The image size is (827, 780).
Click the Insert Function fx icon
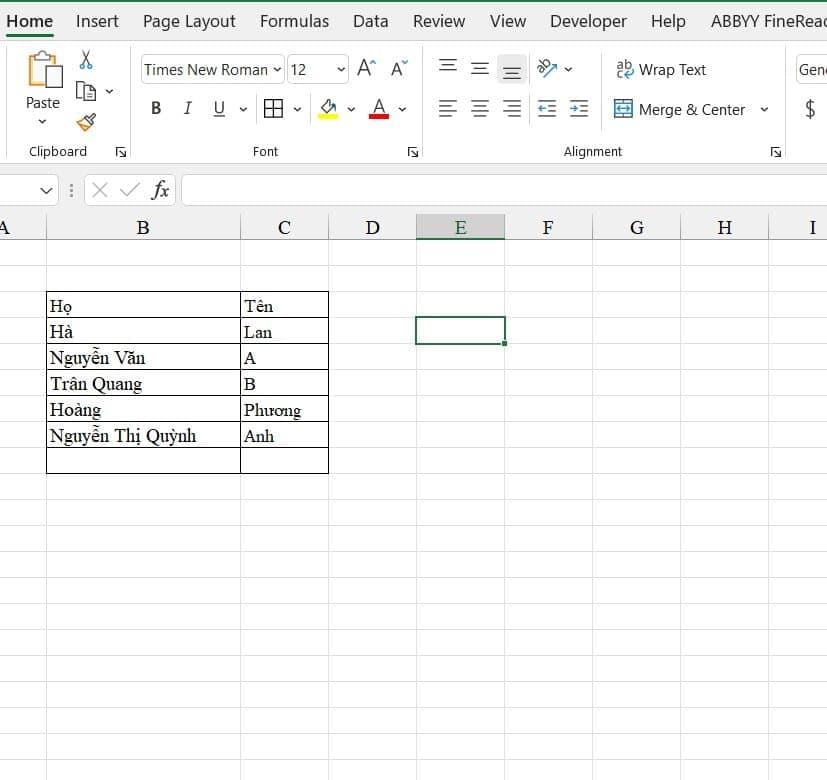pyautogui.click(x=160, y=190)
